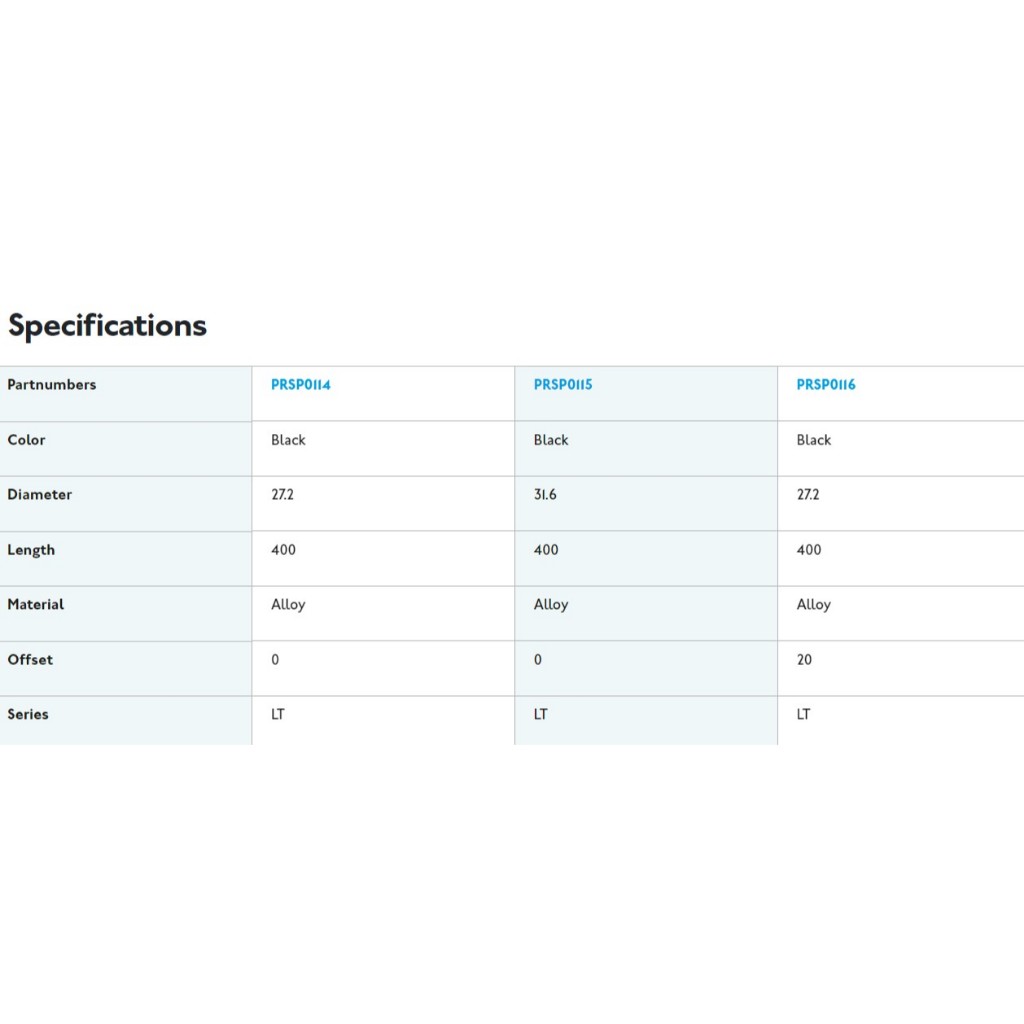This screenshot has height=1024, width=1024.
Task: Select the 27.2 diameter under PRSP0116
Action: coord(808,495)
